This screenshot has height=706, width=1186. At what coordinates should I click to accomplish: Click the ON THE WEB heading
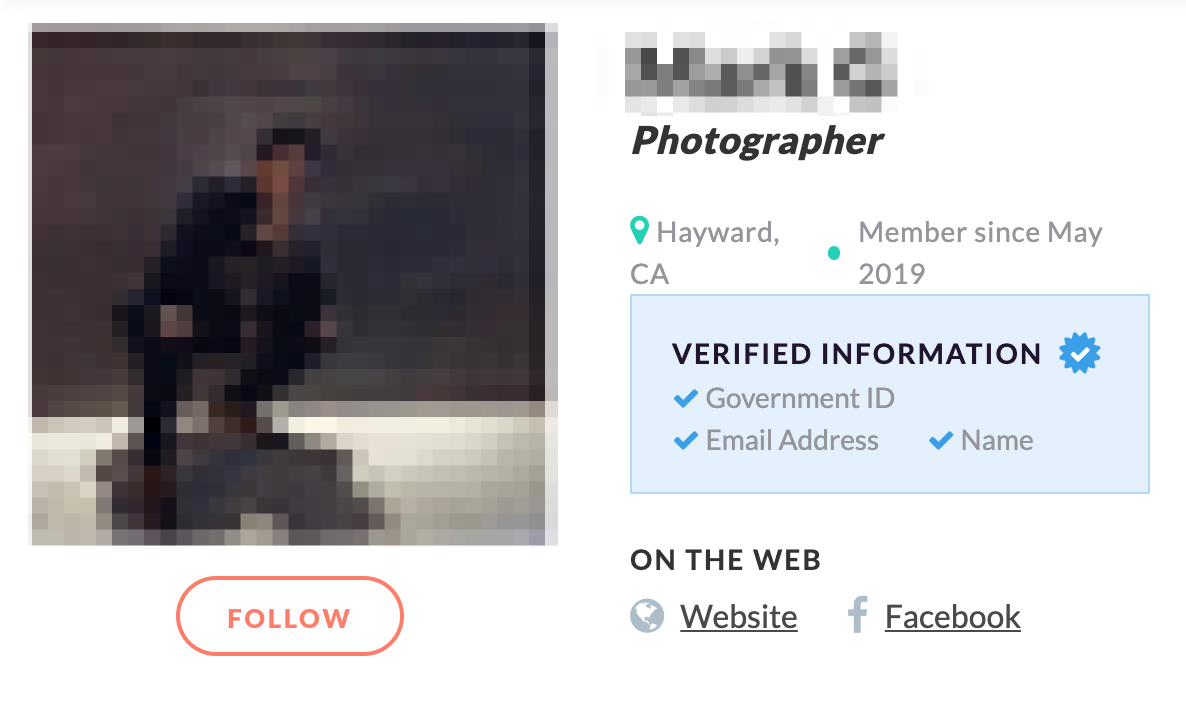725,560
